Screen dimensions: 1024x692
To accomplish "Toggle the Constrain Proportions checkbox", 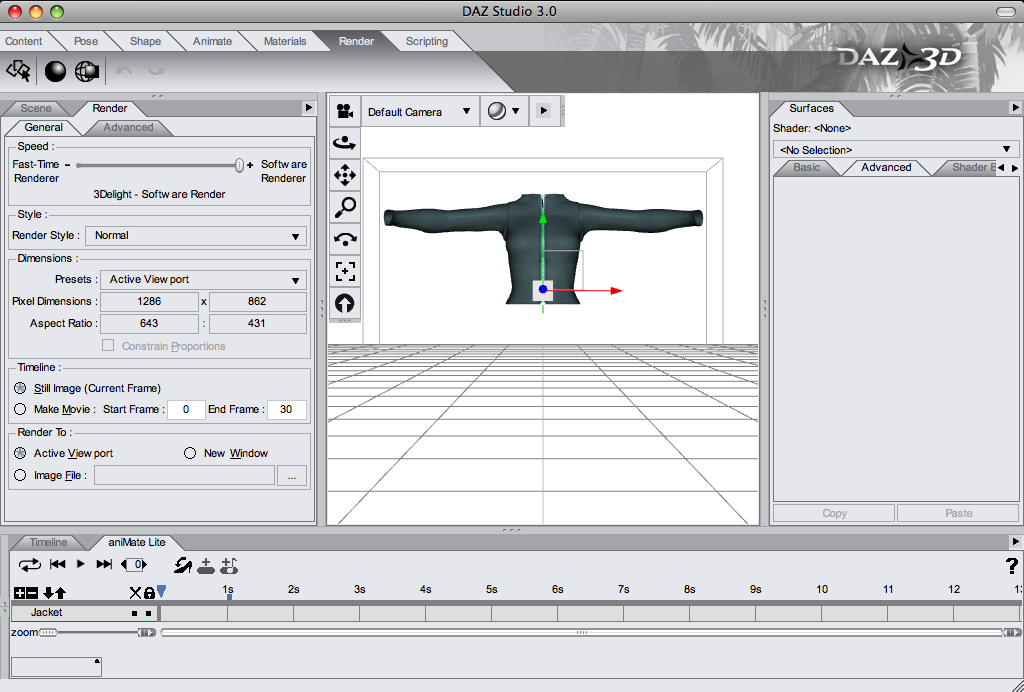I will [108, 345].
